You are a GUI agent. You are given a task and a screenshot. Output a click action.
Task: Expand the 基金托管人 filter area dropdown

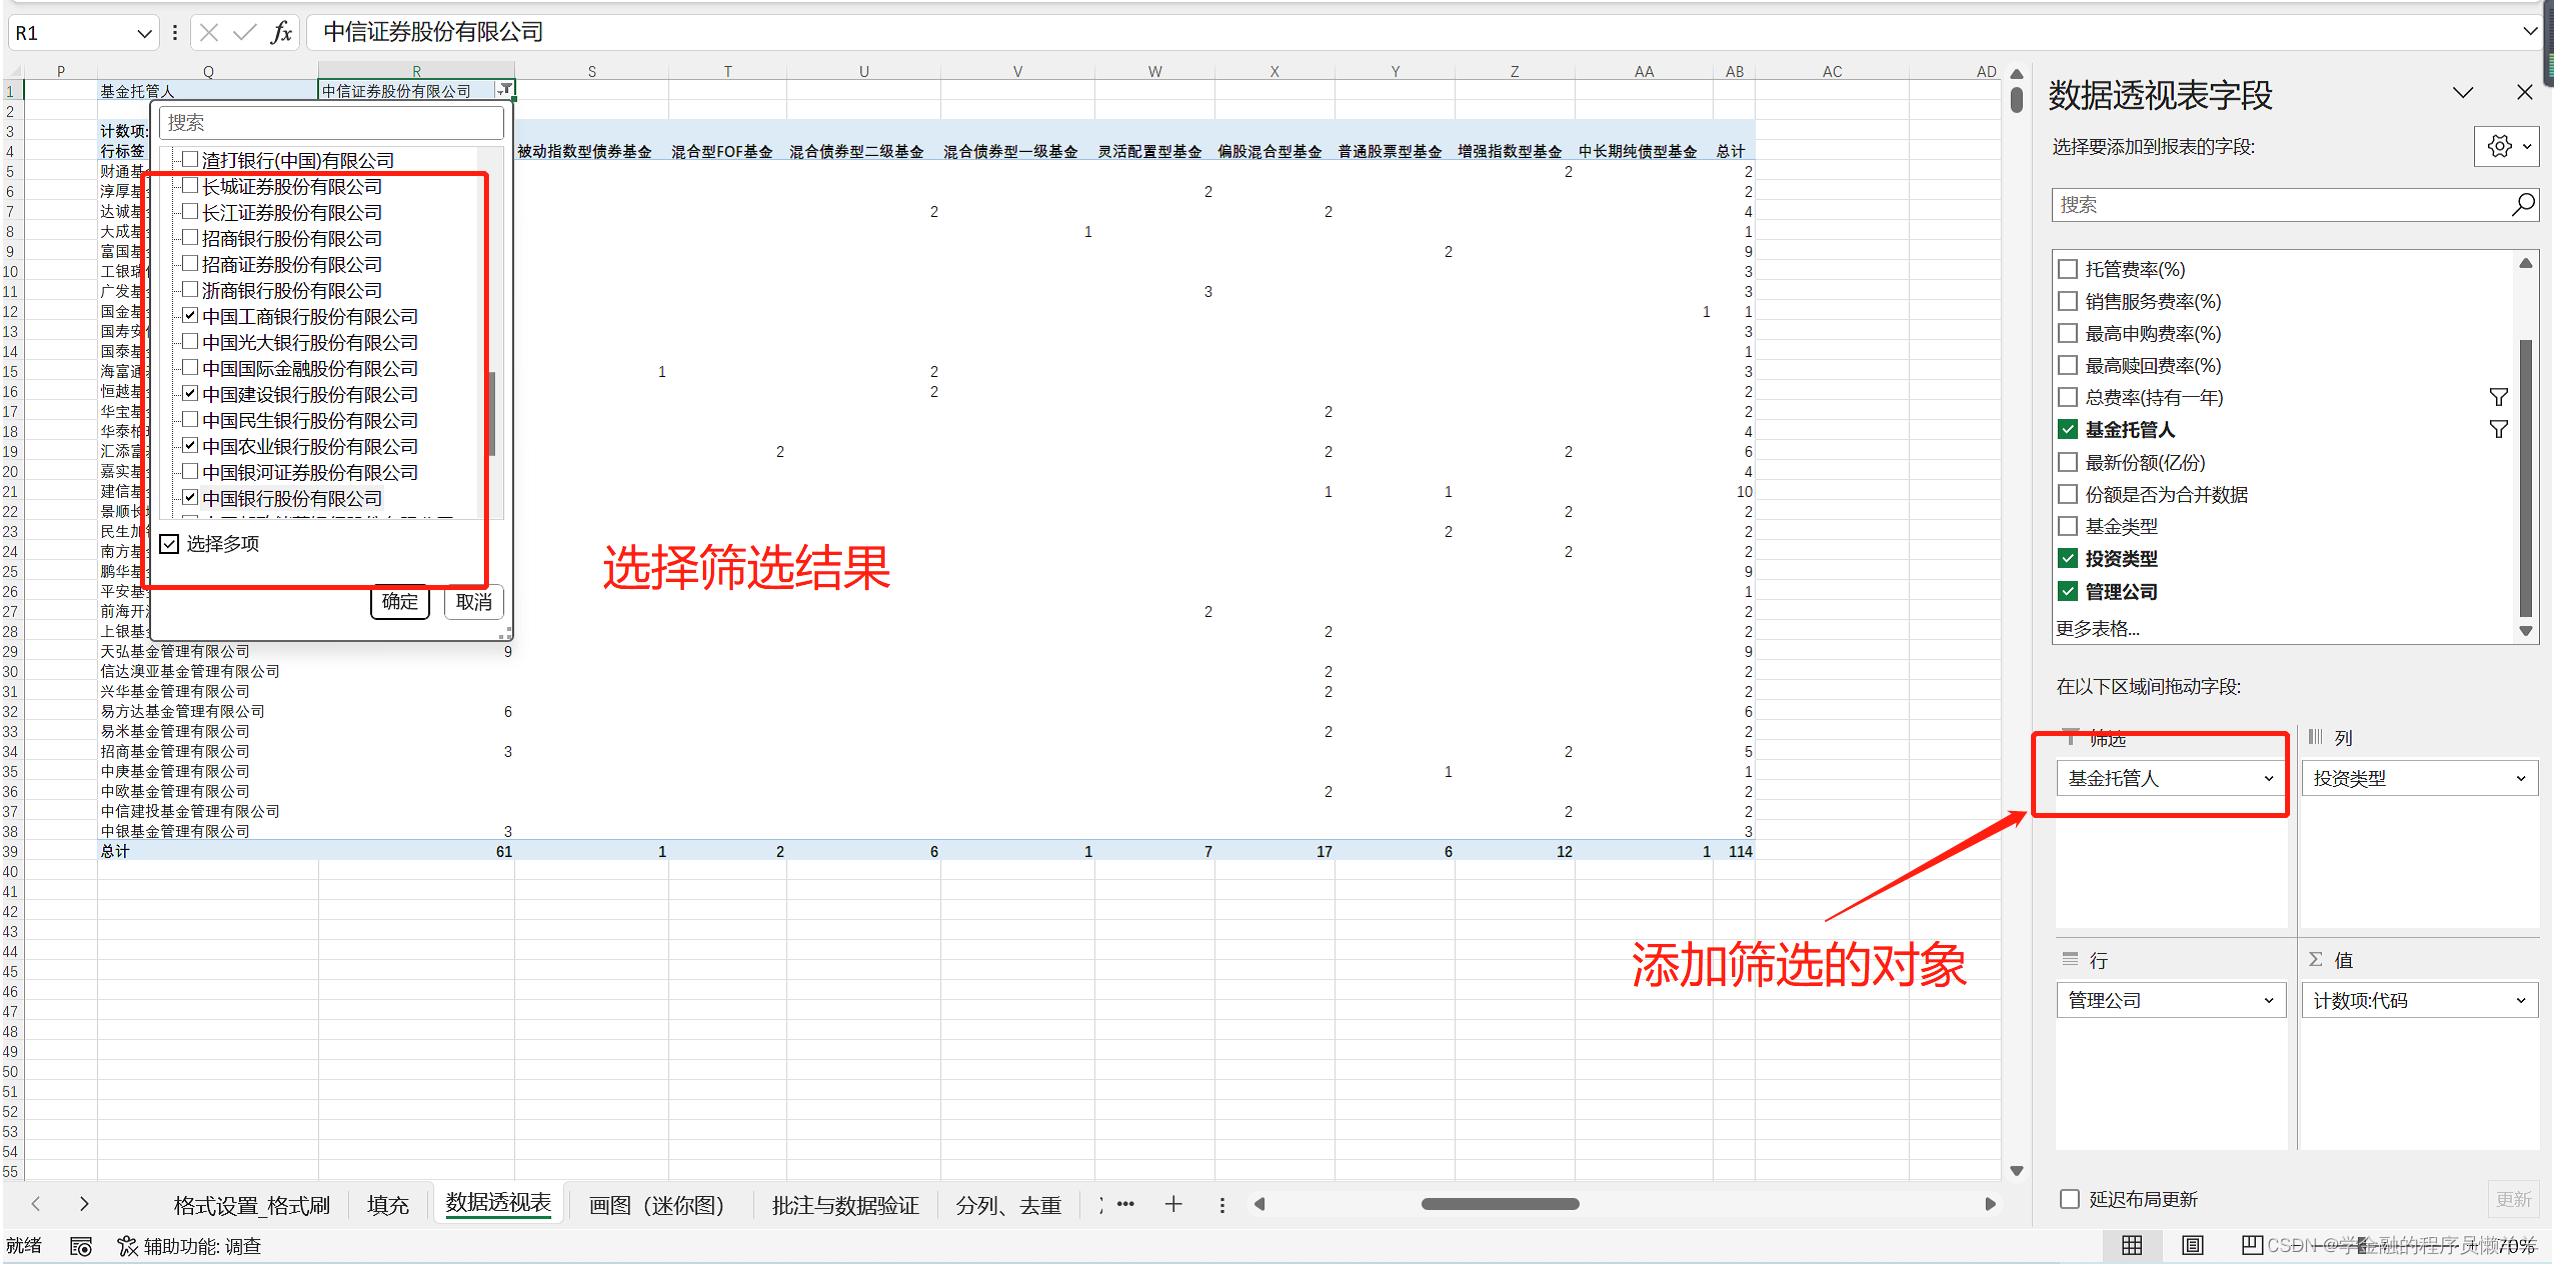(2268, 778)
